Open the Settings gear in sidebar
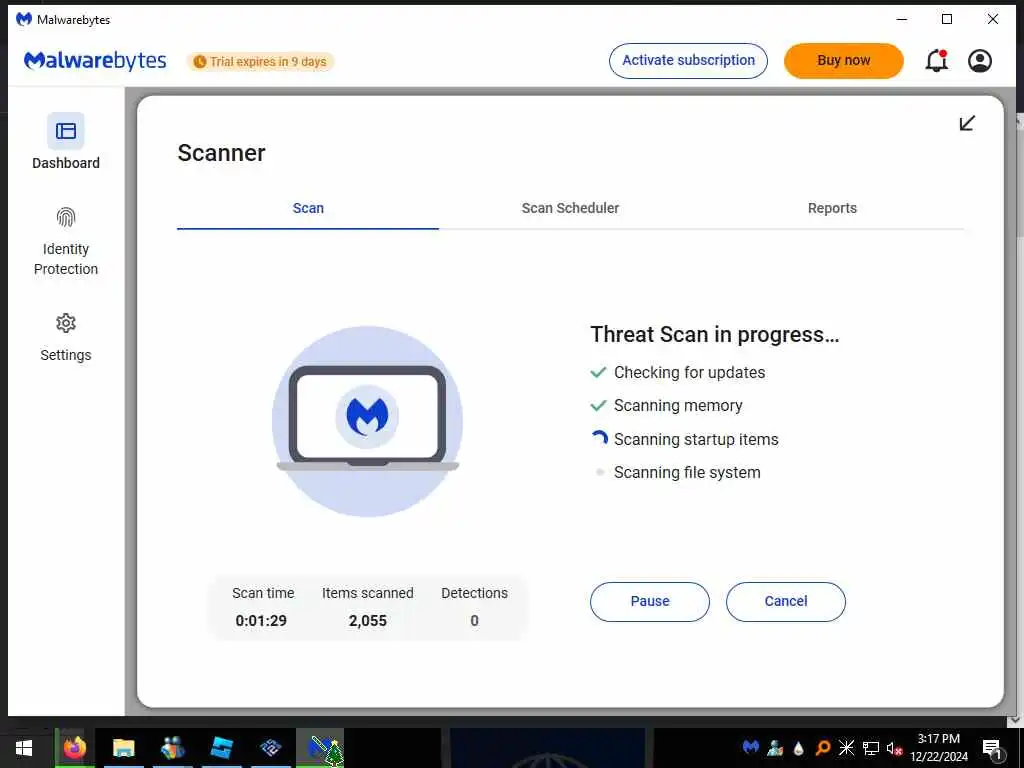Image resolution: width=1024 pixels, height=768 pixels. (66, 323)
